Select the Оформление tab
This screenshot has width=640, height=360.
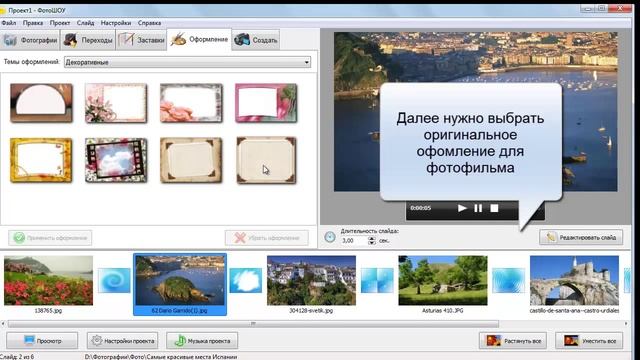tap(199, 40)
